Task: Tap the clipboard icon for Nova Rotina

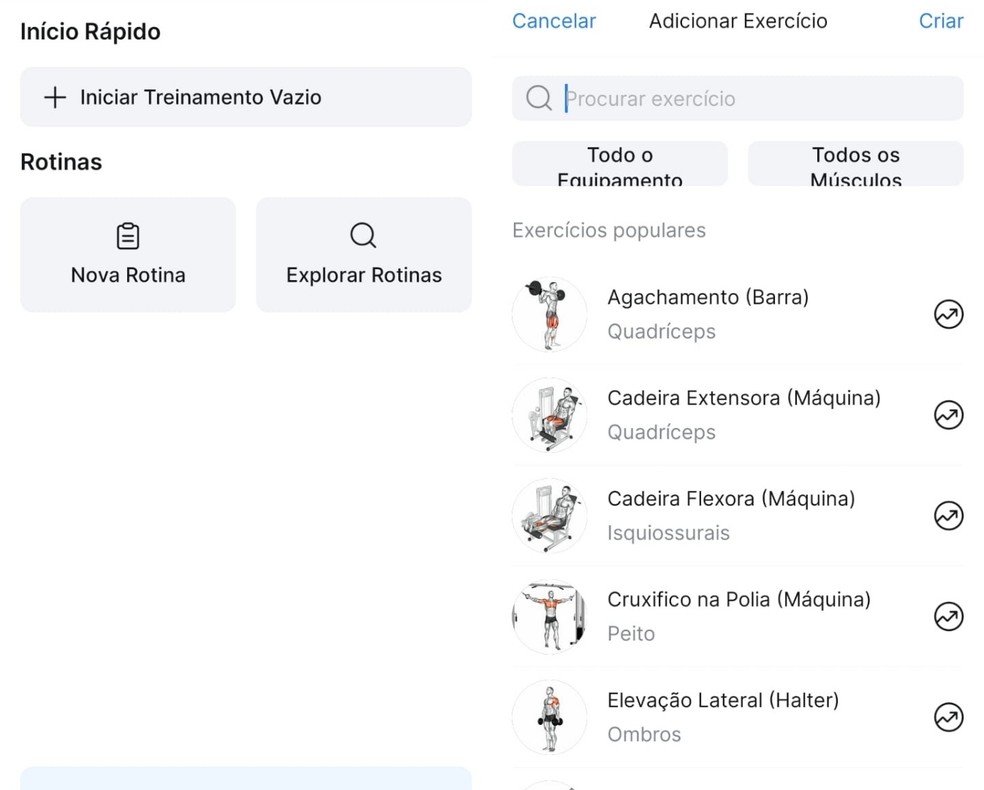Action: (x=128, y=236)
